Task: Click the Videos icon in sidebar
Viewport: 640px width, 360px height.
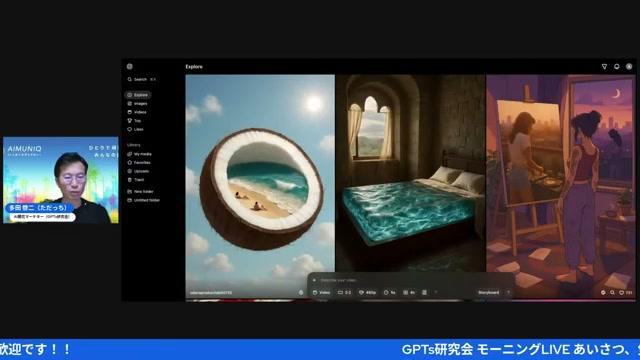Action: click(130, 112)
